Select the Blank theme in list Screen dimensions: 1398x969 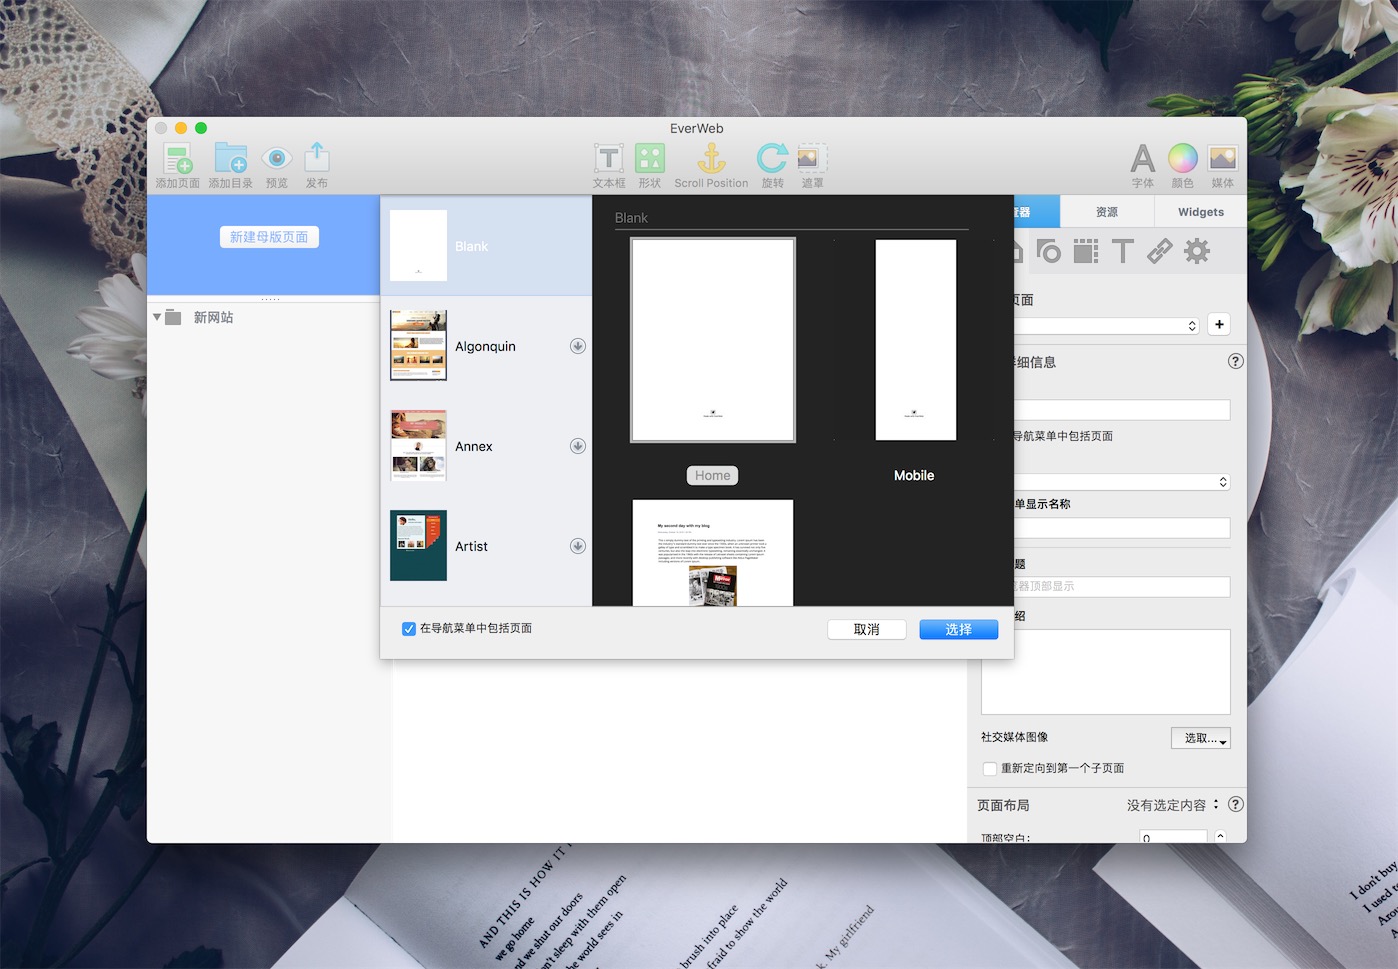(486, 246)
